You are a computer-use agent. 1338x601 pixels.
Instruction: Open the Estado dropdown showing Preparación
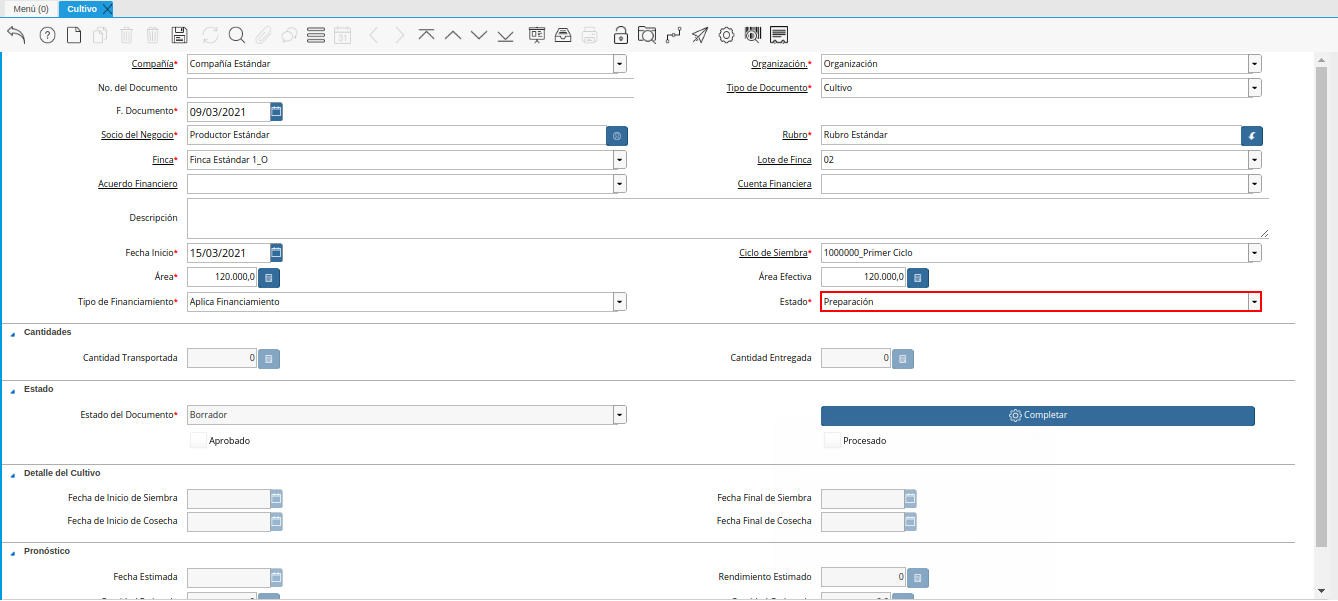pyautogui.click(x=1254, y=302)
